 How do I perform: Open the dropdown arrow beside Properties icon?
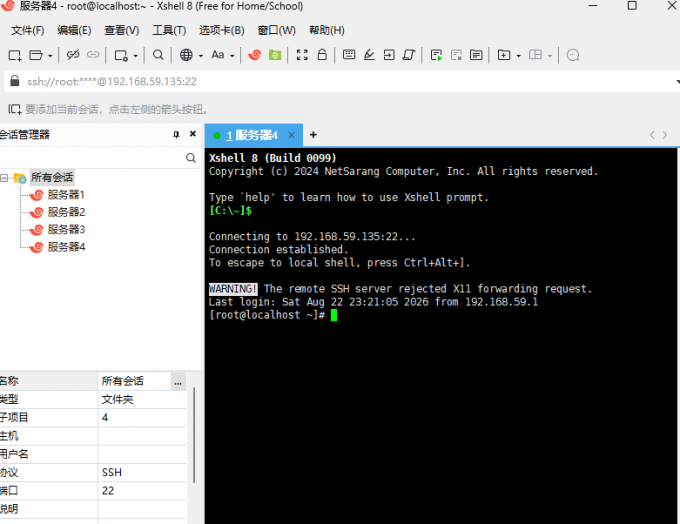135,56
